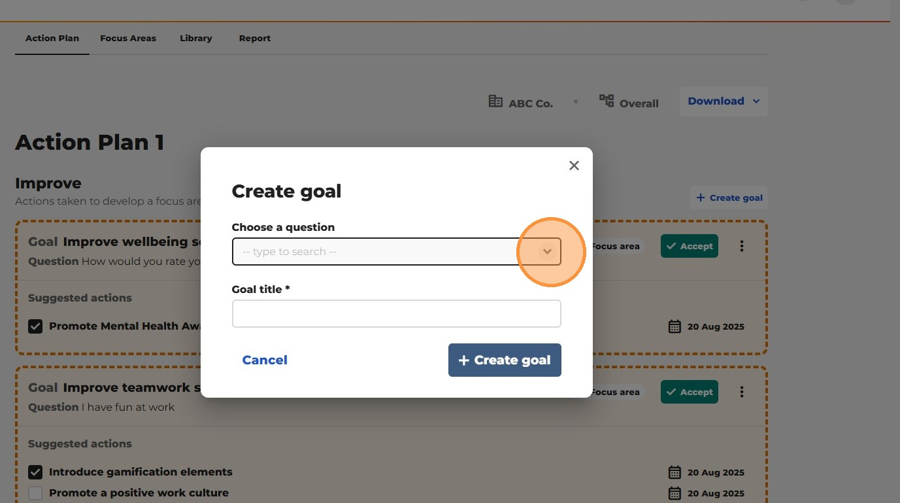This screenshot has width=900, height=503.
Task: Go to the Report tab
Action: point(254,38)
